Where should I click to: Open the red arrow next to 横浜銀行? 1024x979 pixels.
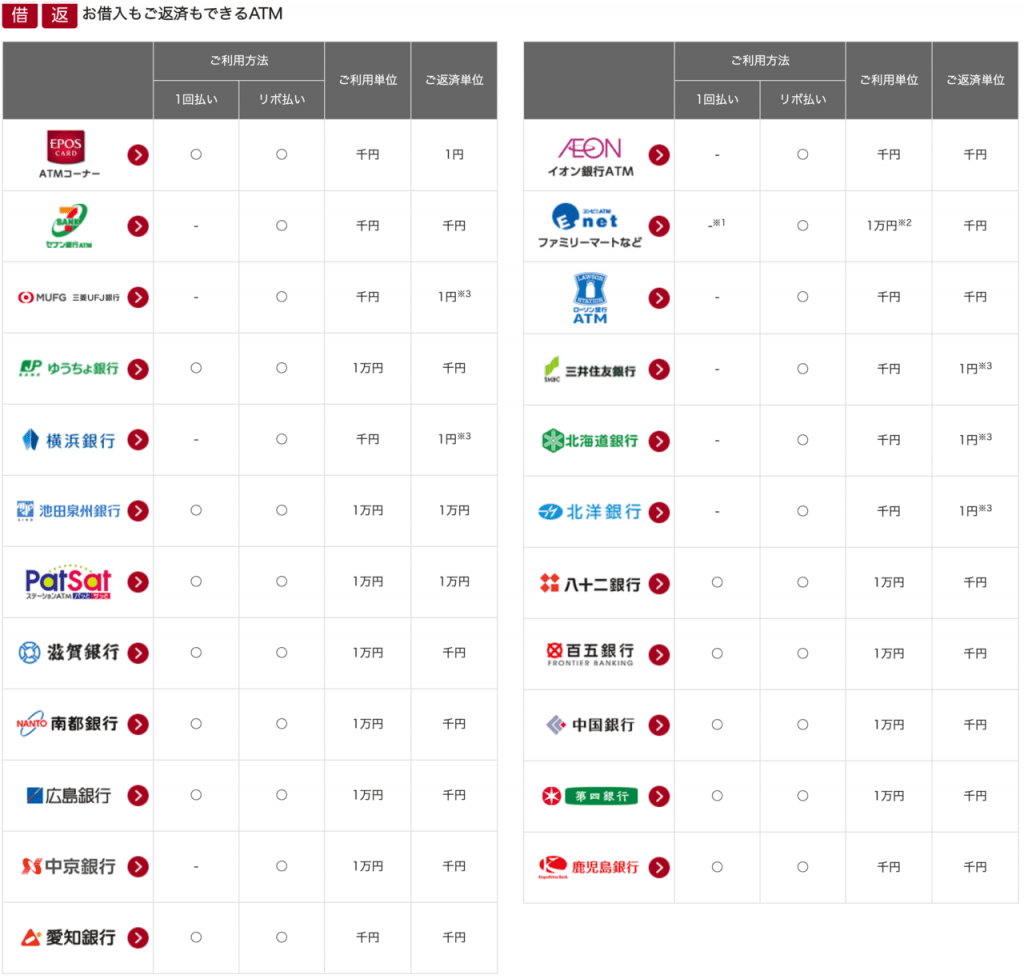(x=138, y=440)
